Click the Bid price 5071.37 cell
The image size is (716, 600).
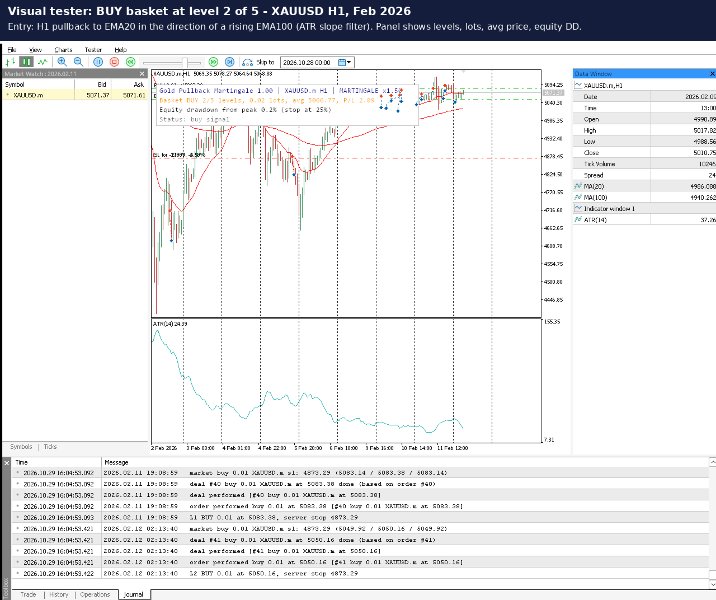click(x=93, y=95)
